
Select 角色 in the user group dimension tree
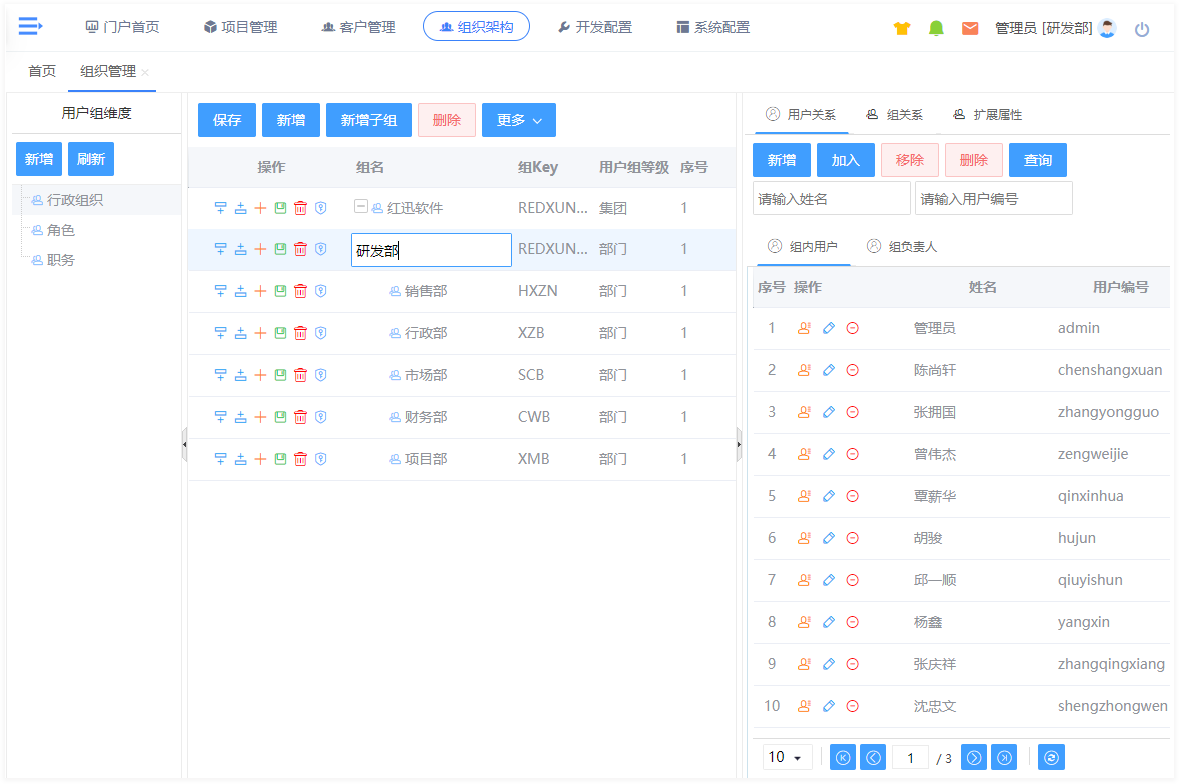(x=61, y=230)
